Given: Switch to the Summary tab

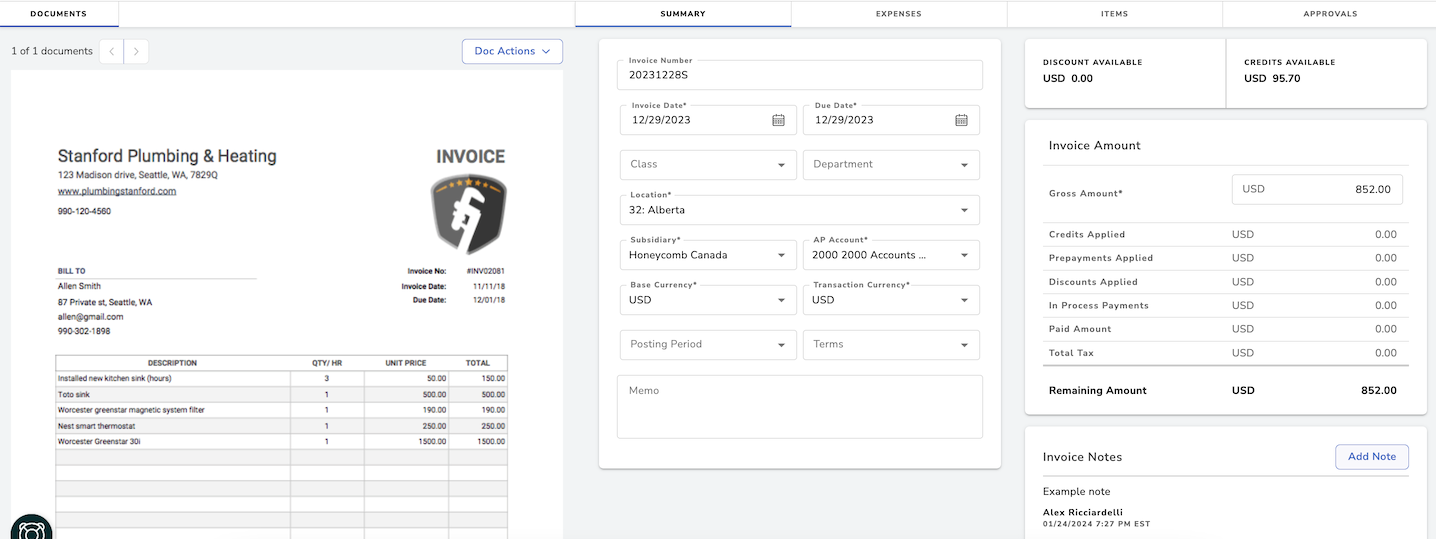Looking at the screenshot, I should (x=683, y=14).
